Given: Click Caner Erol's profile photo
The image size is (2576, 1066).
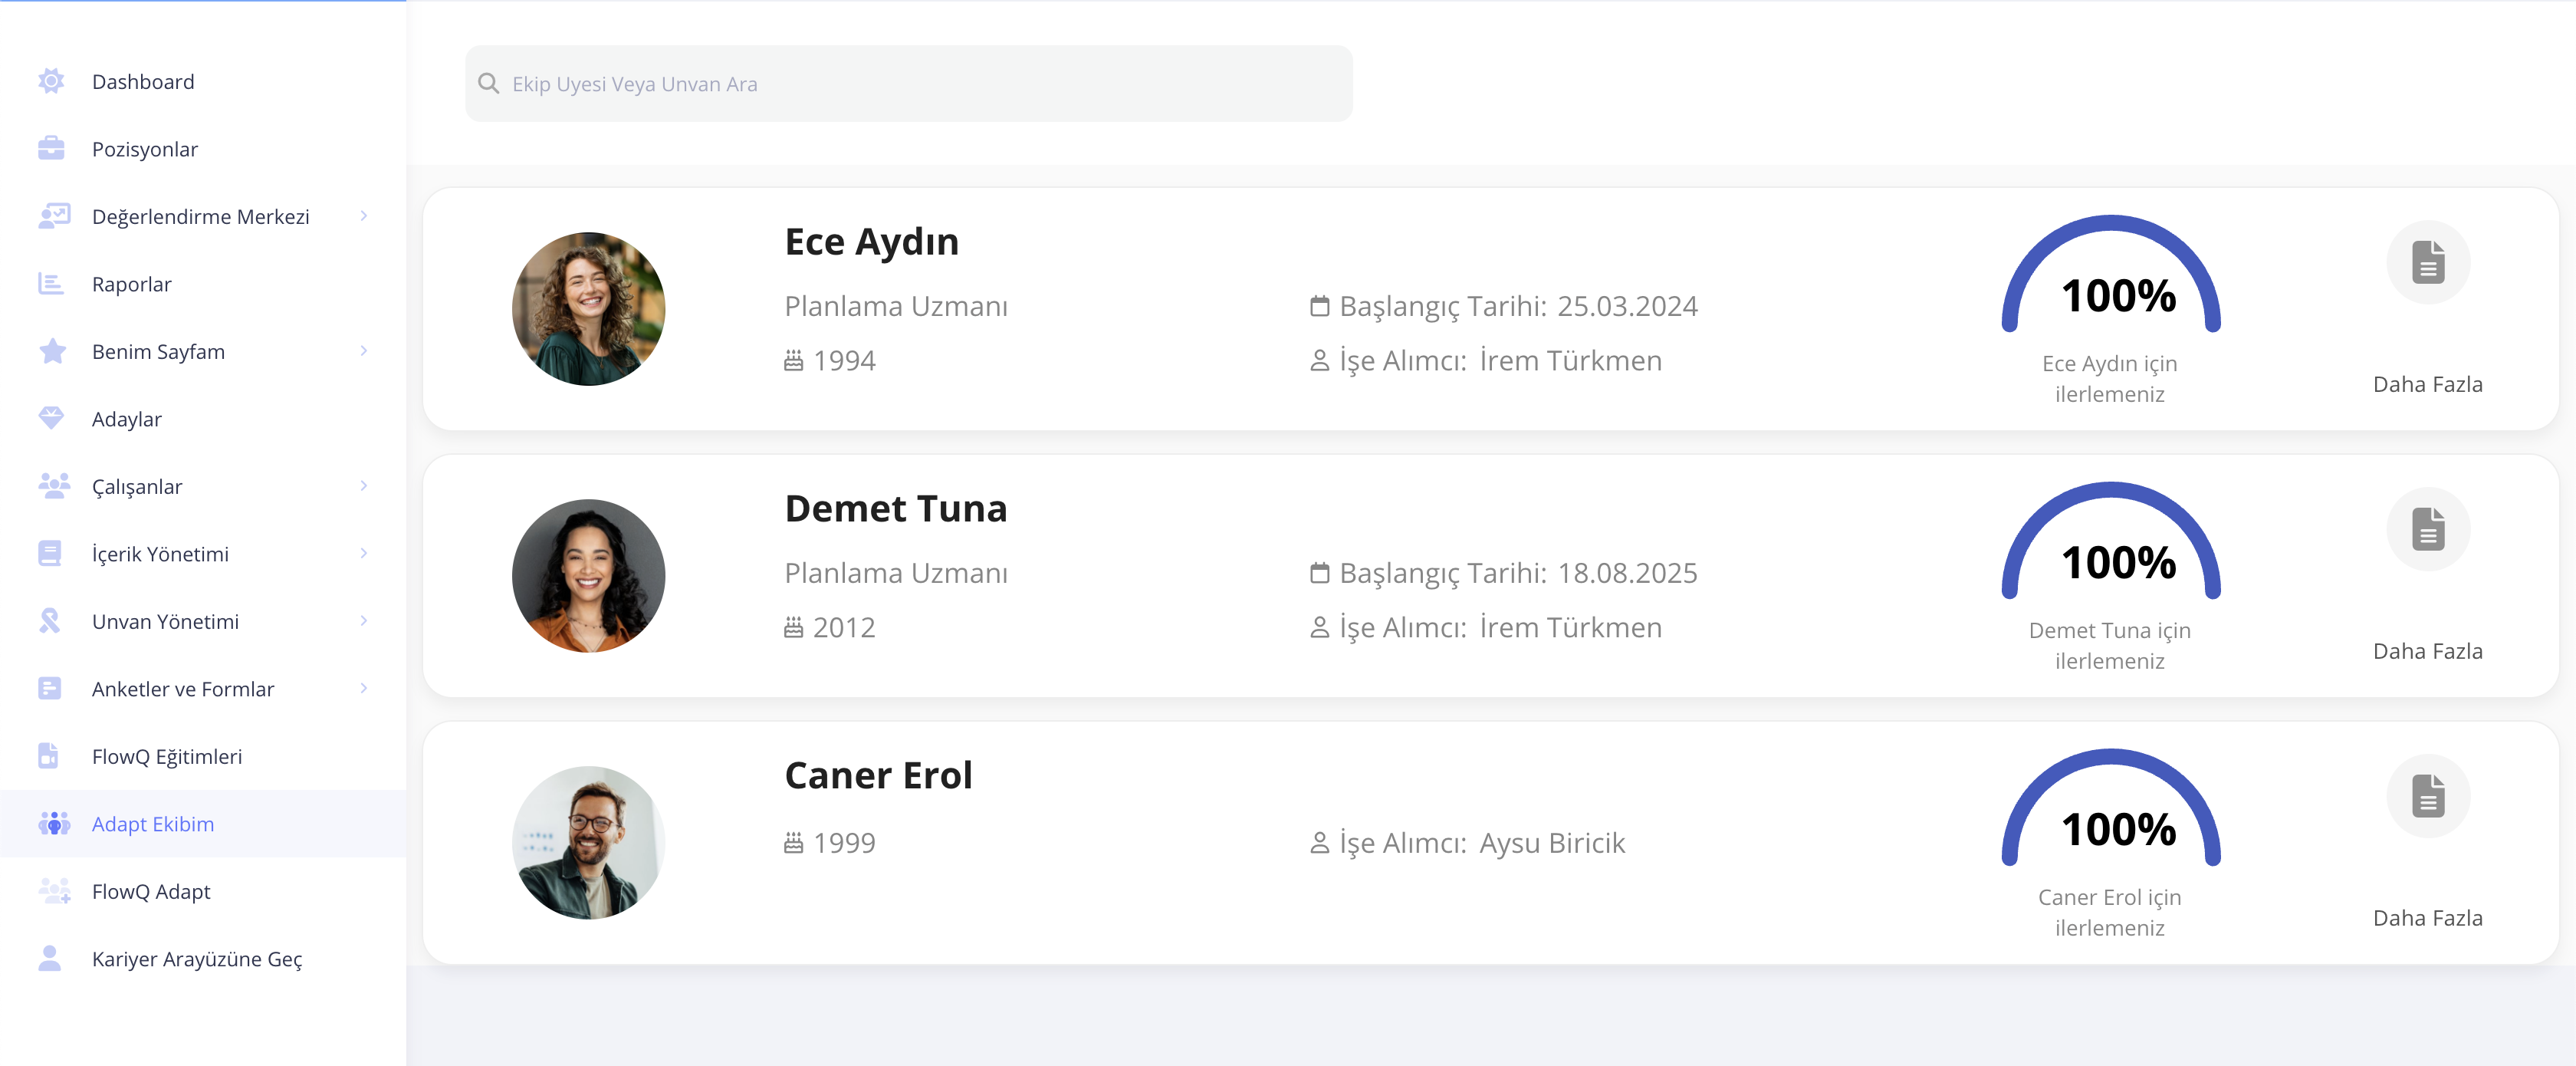Looking at the screenshot, I should [588, 842].
